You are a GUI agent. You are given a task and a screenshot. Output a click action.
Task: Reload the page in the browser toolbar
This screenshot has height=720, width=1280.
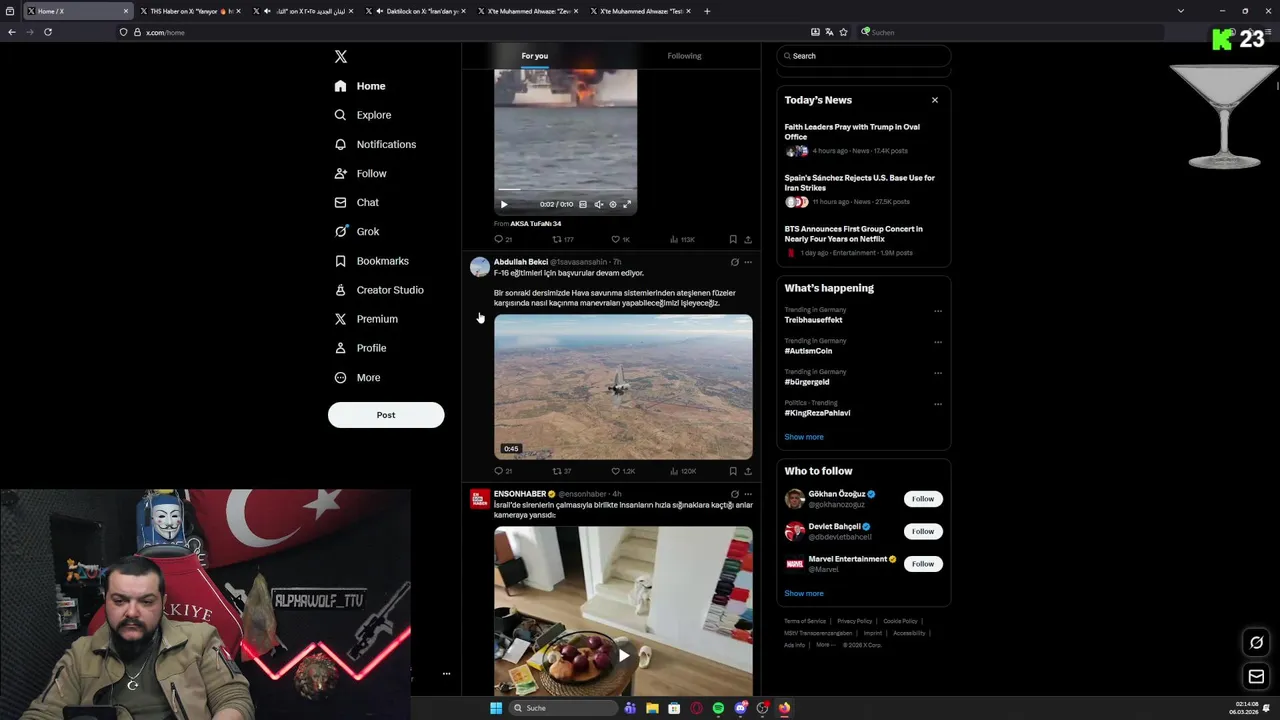pos(47,32)
